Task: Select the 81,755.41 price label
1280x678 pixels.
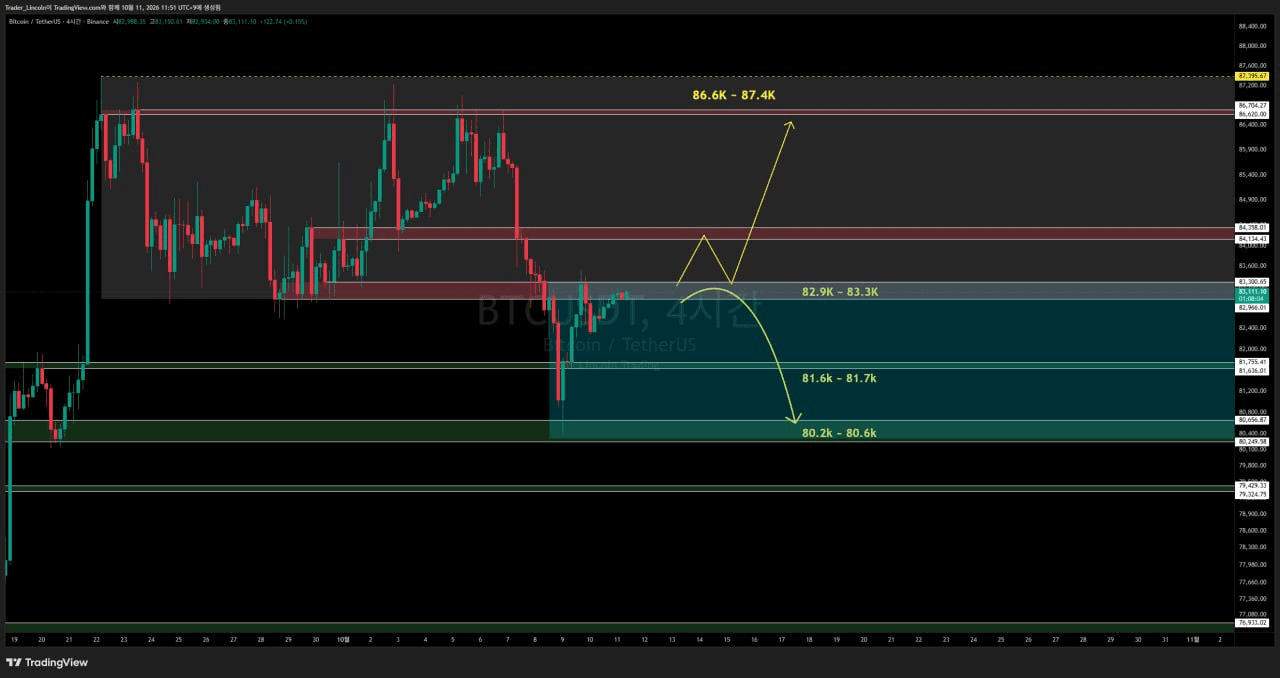Action: [1252, 362]
